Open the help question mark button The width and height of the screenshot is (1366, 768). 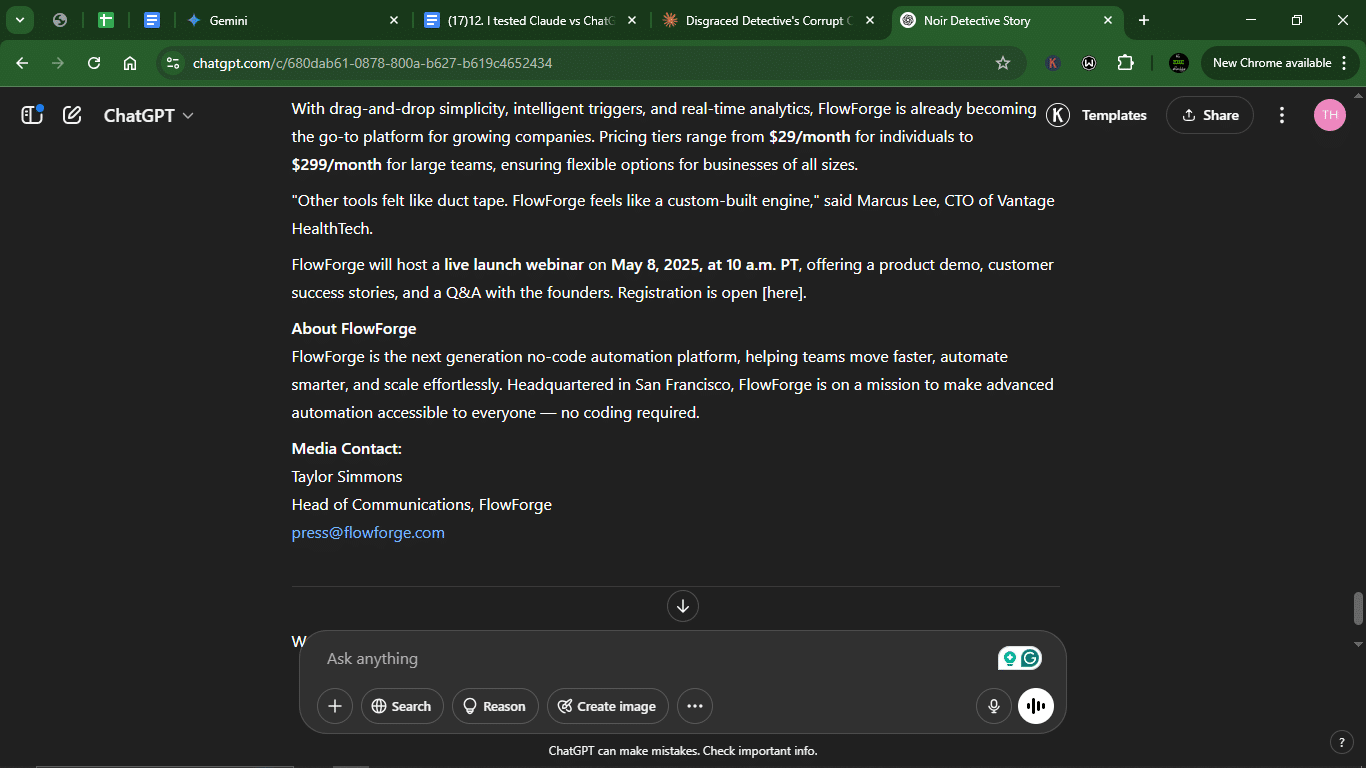[x=1342, y=742]
